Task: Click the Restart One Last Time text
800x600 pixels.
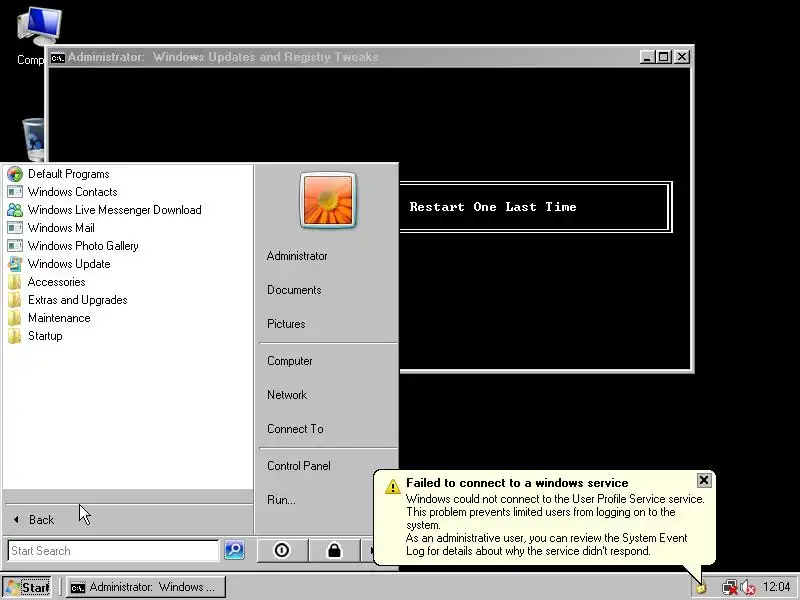Action: point(493,207)
